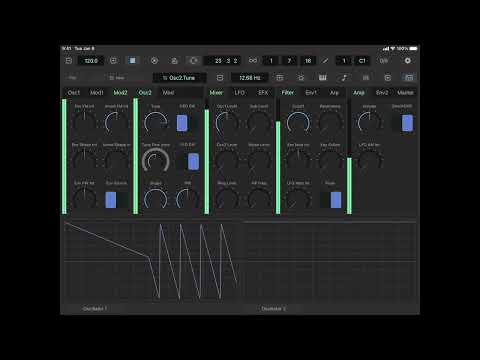Select the Amp tab
The height and width of the screenshot is (360, 480).
tap(359, 92)
